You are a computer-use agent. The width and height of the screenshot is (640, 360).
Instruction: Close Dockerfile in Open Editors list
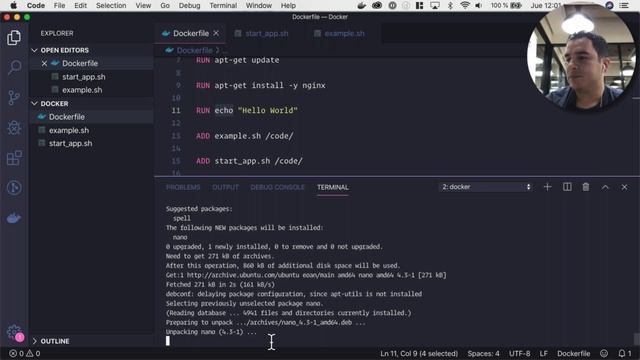44,63
